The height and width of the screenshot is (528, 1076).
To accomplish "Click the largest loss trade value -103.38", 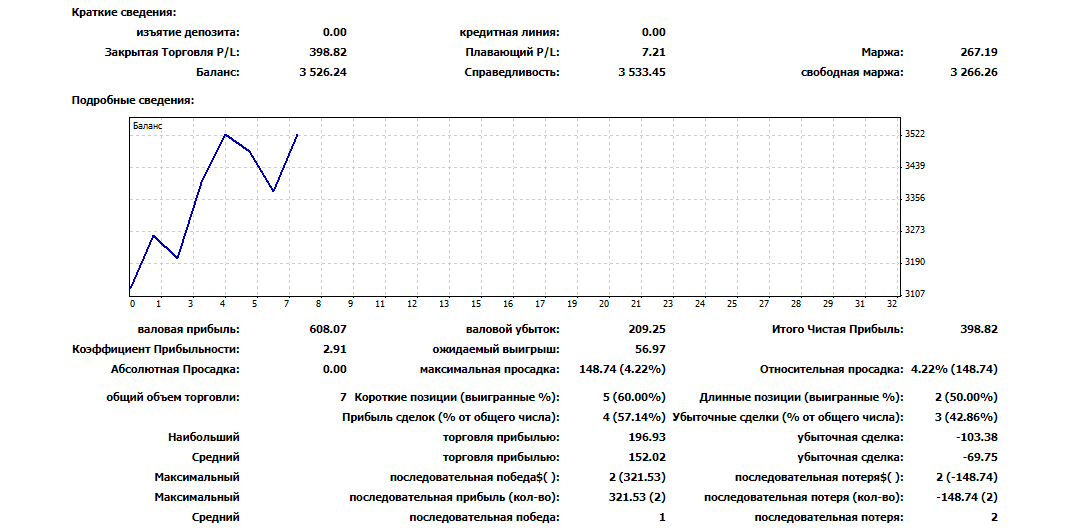I will (x=978, y=437).
